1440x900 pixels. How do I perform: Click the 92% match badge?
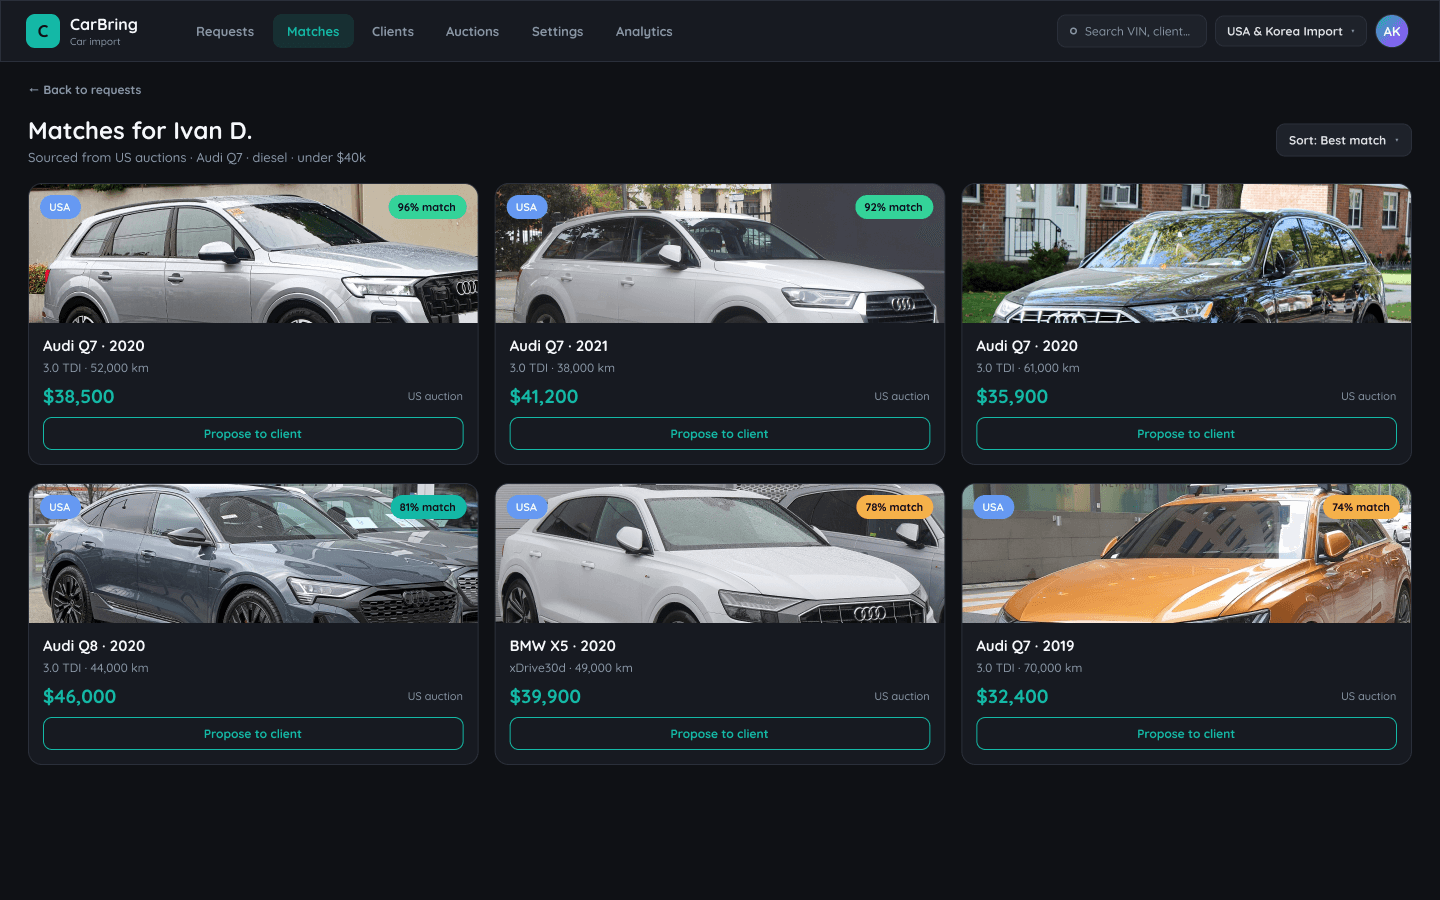click(894, 207)
